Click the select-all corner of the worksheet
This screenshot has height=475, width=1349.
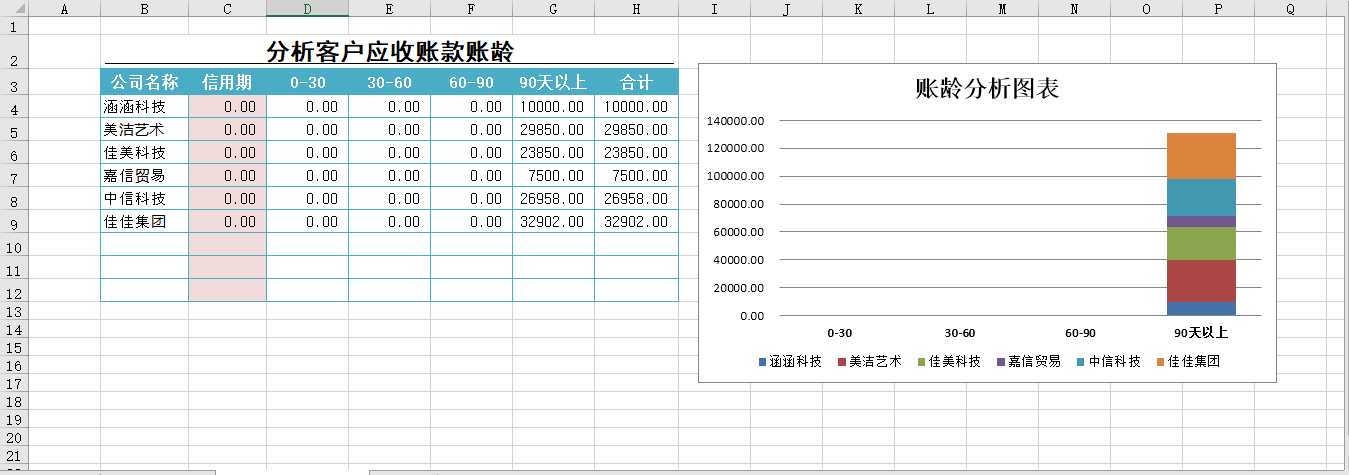13,9
